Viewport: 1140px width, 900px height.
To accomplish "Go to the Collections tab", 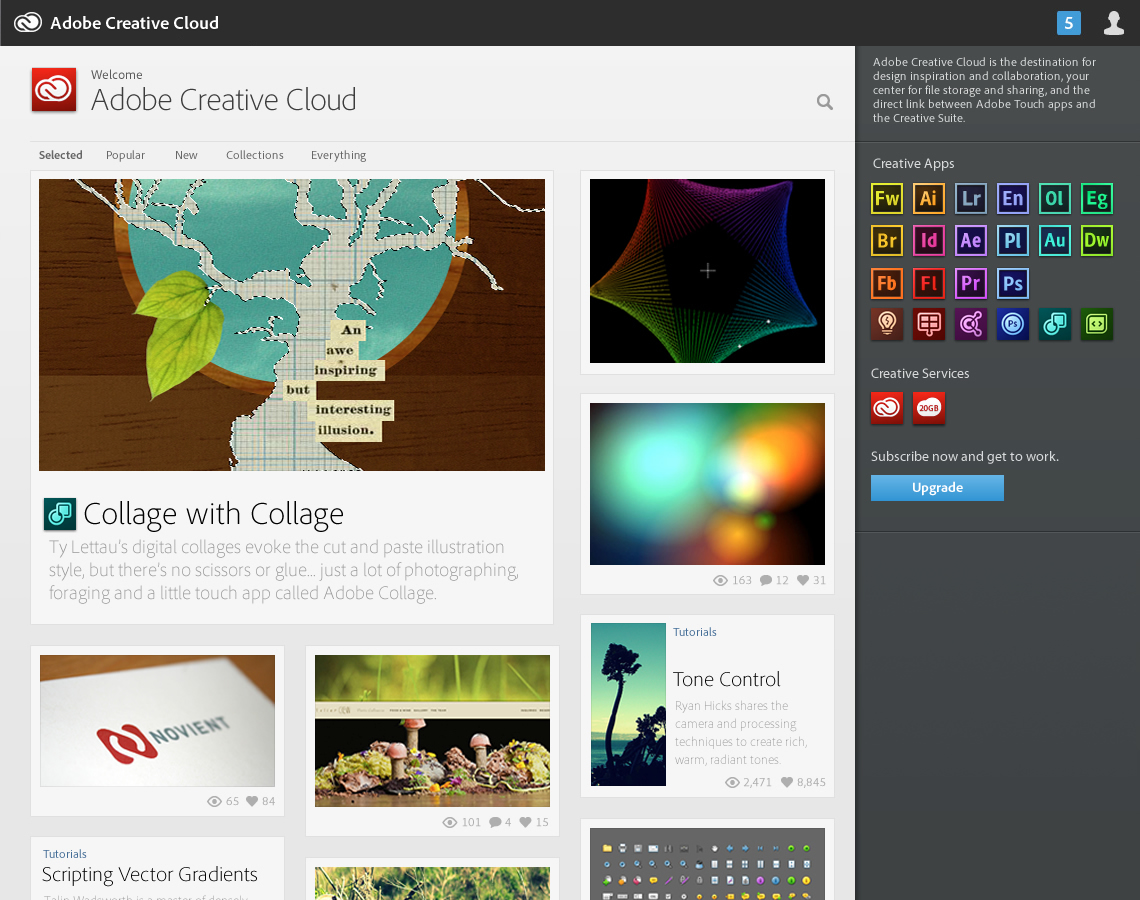I will [x=254, y=155].
